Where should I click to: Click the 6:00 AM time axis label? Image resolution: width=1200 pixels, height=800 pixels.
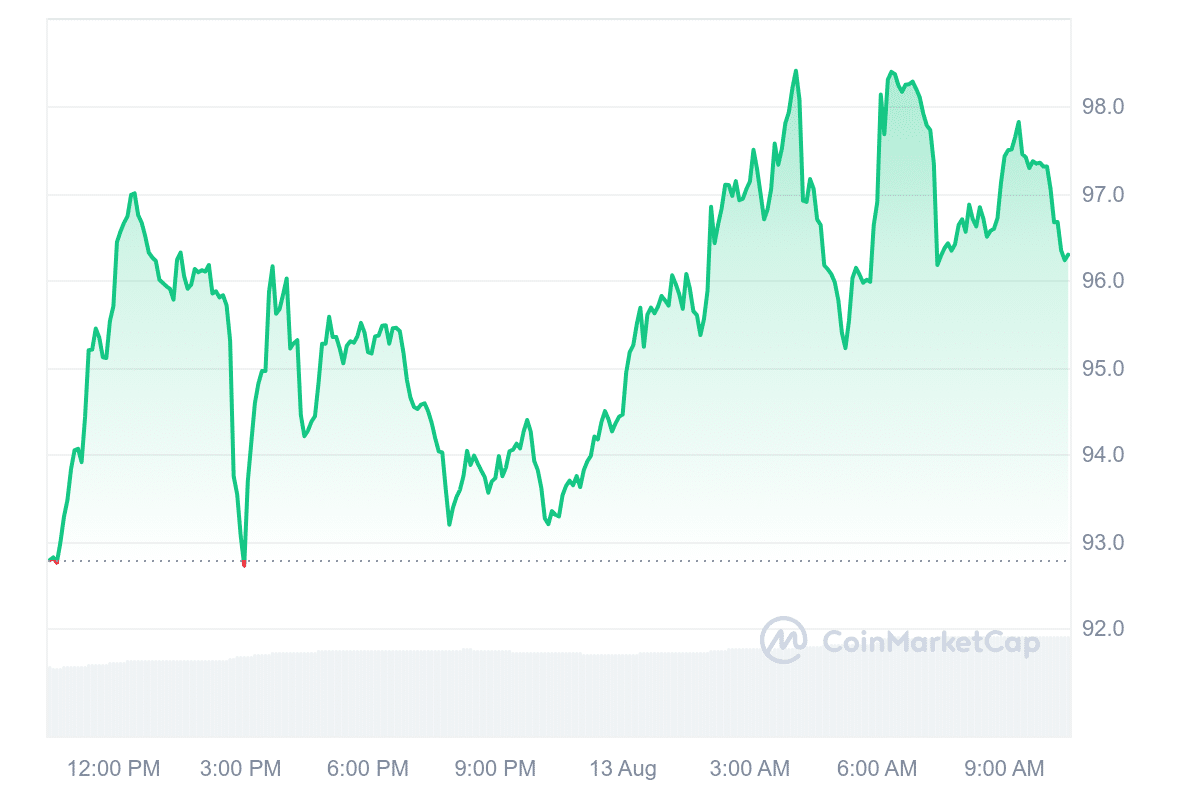877,769
